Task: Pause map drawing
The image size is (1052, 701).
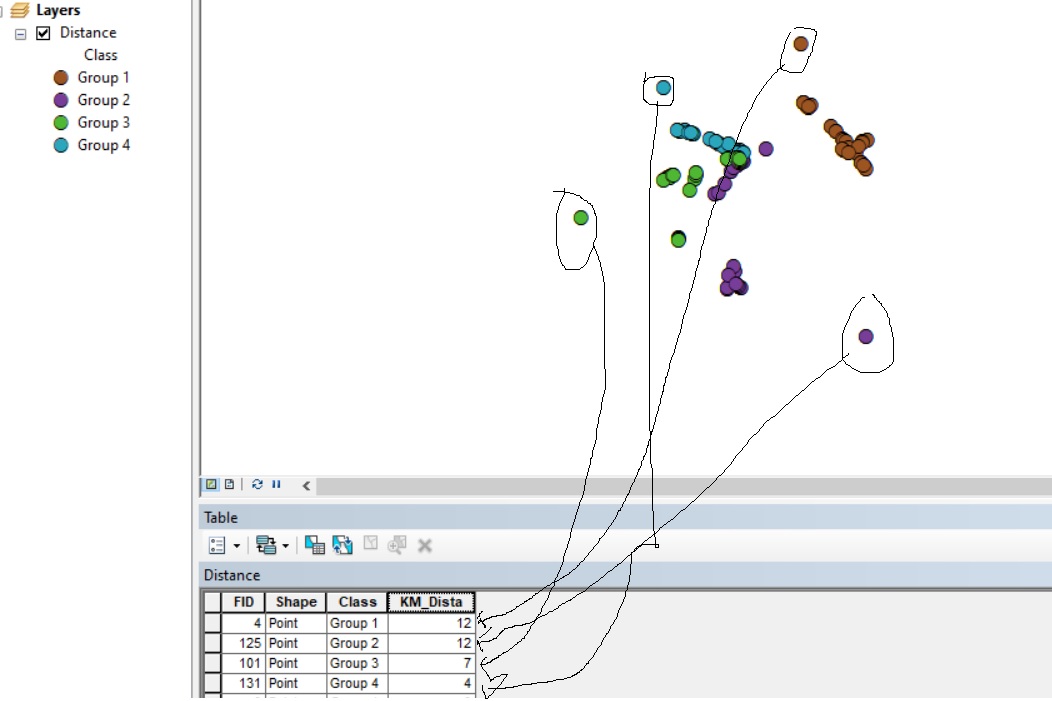Action: pyautogui.click(x=276, y=484)
